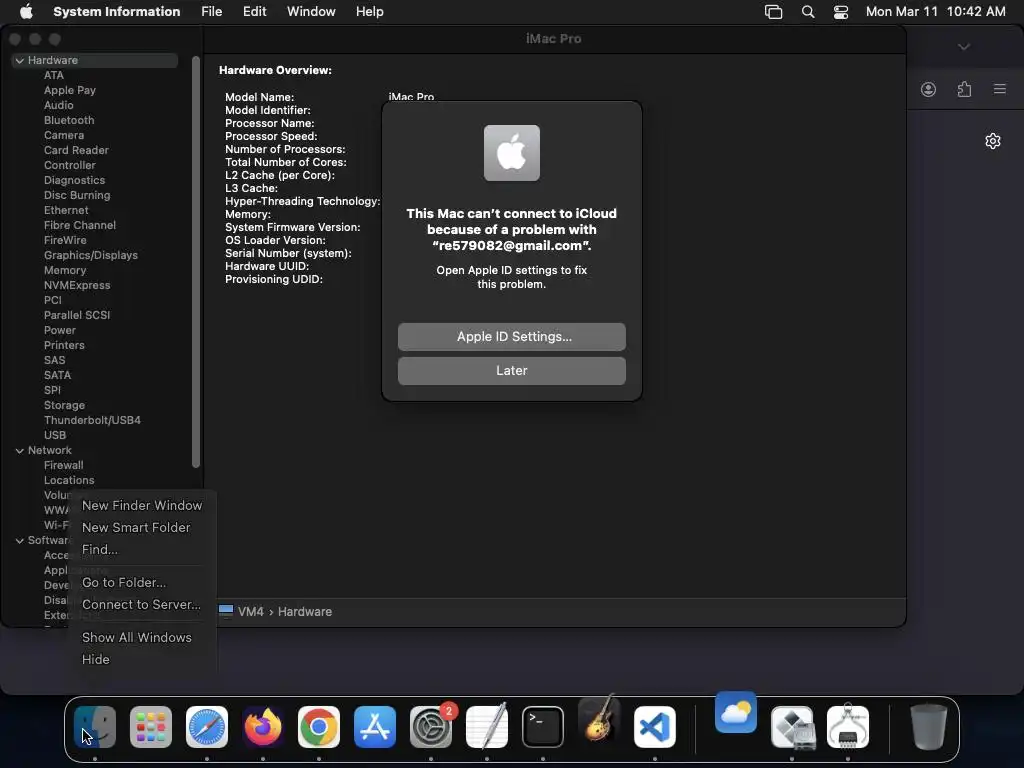Click the date and time in menu bar
Viewport: 1024px width, 768px height.
point(935,12)
